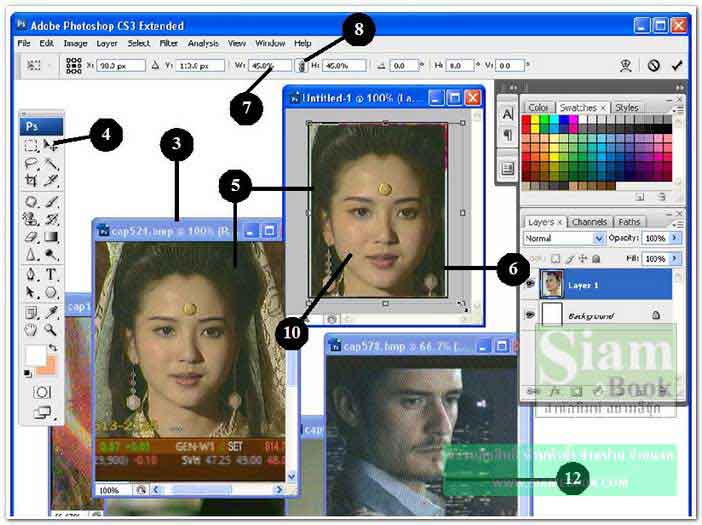Select the History Brush tool
This screenshot has height=525, width=702.
51,219
